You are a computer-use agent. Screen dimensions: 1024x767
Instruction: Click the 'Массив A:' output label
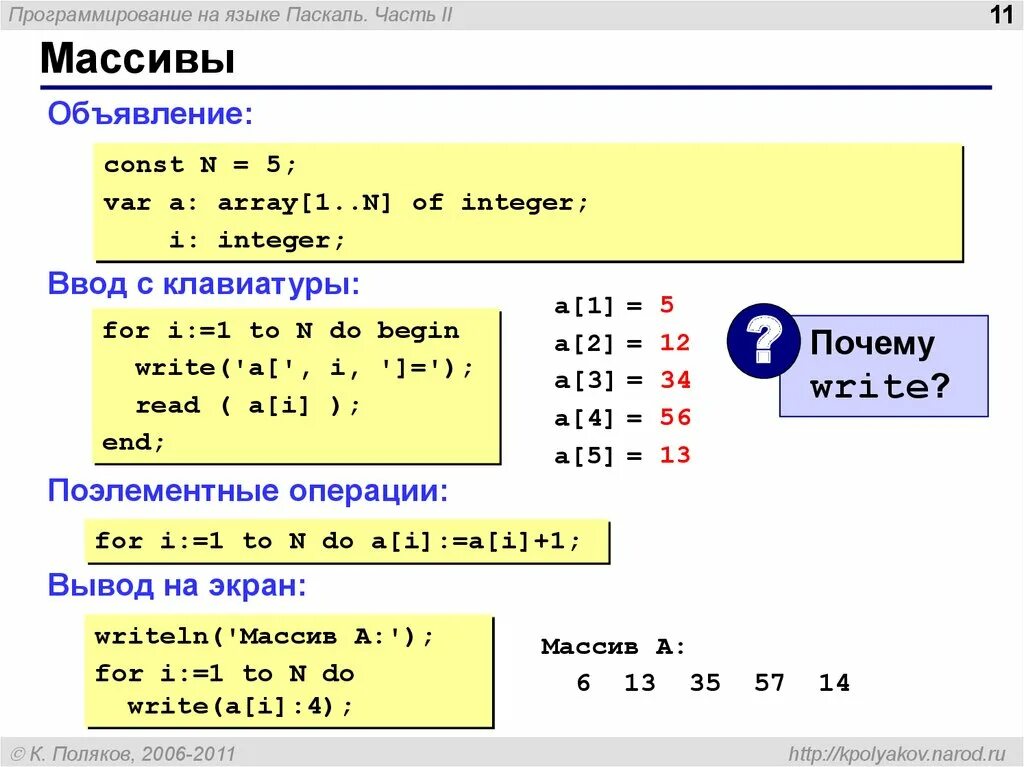[613, 647]
